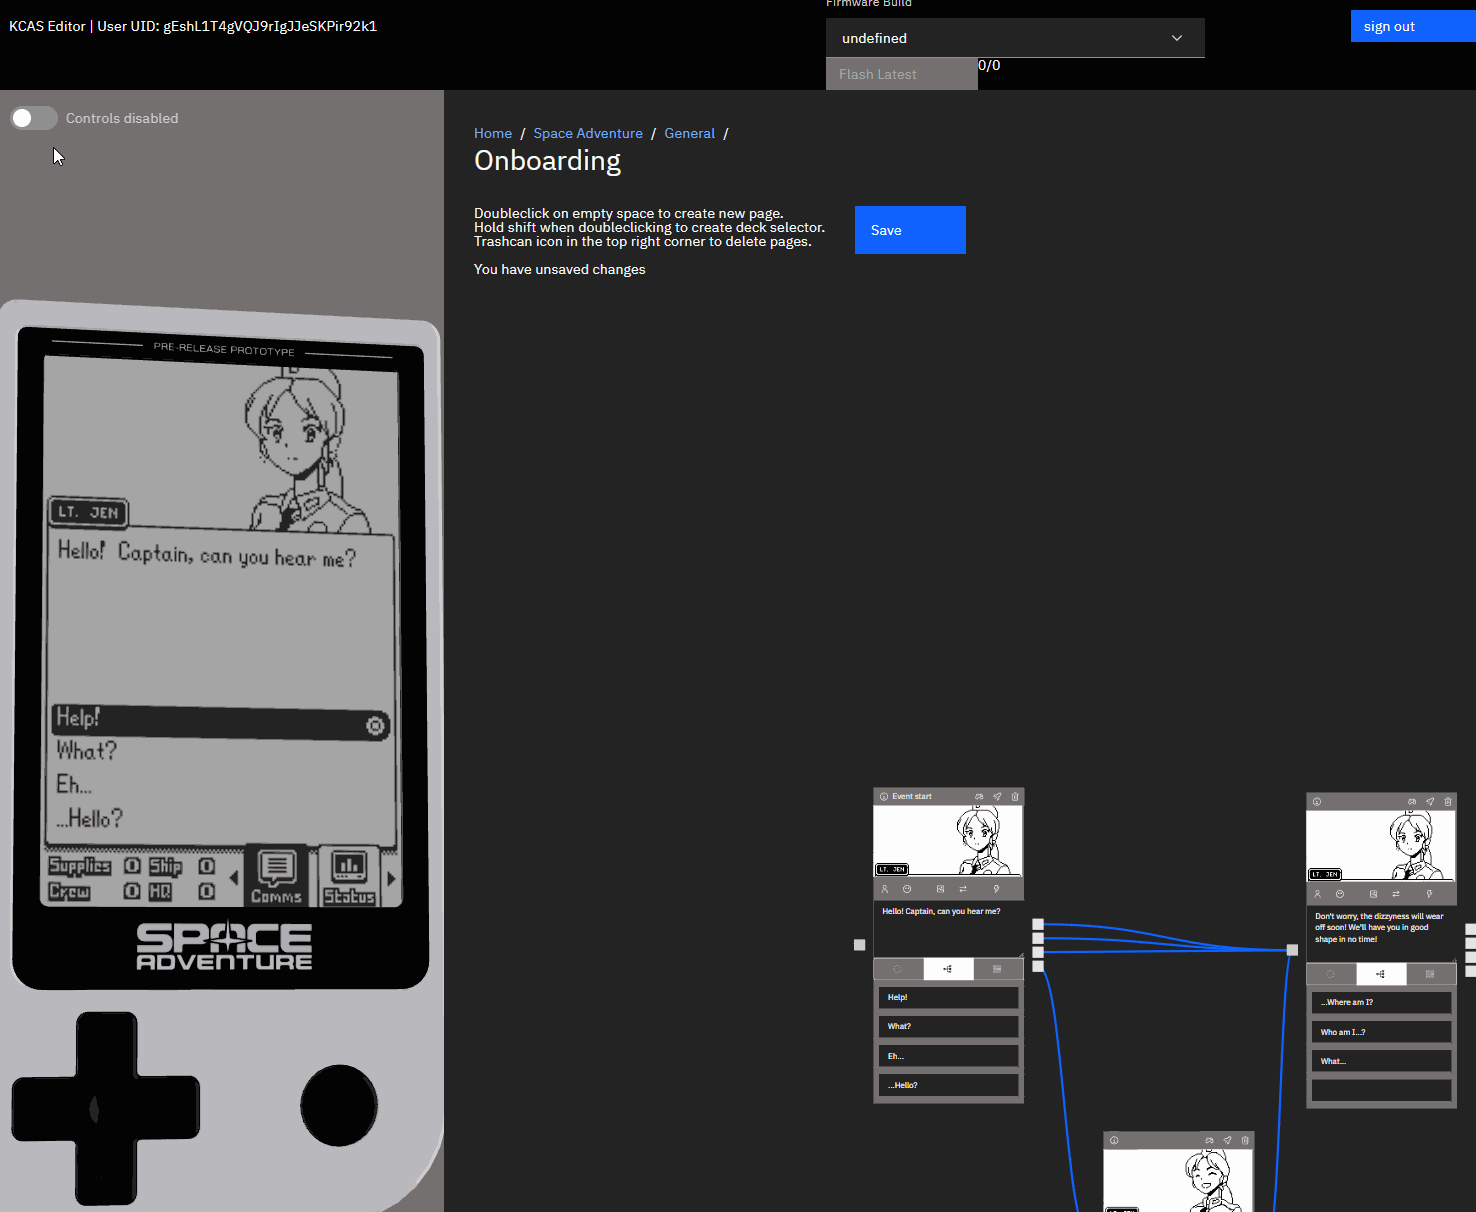
Task: Delete the Don't worry page with trashcan icon
Action: pos(1448,802)
